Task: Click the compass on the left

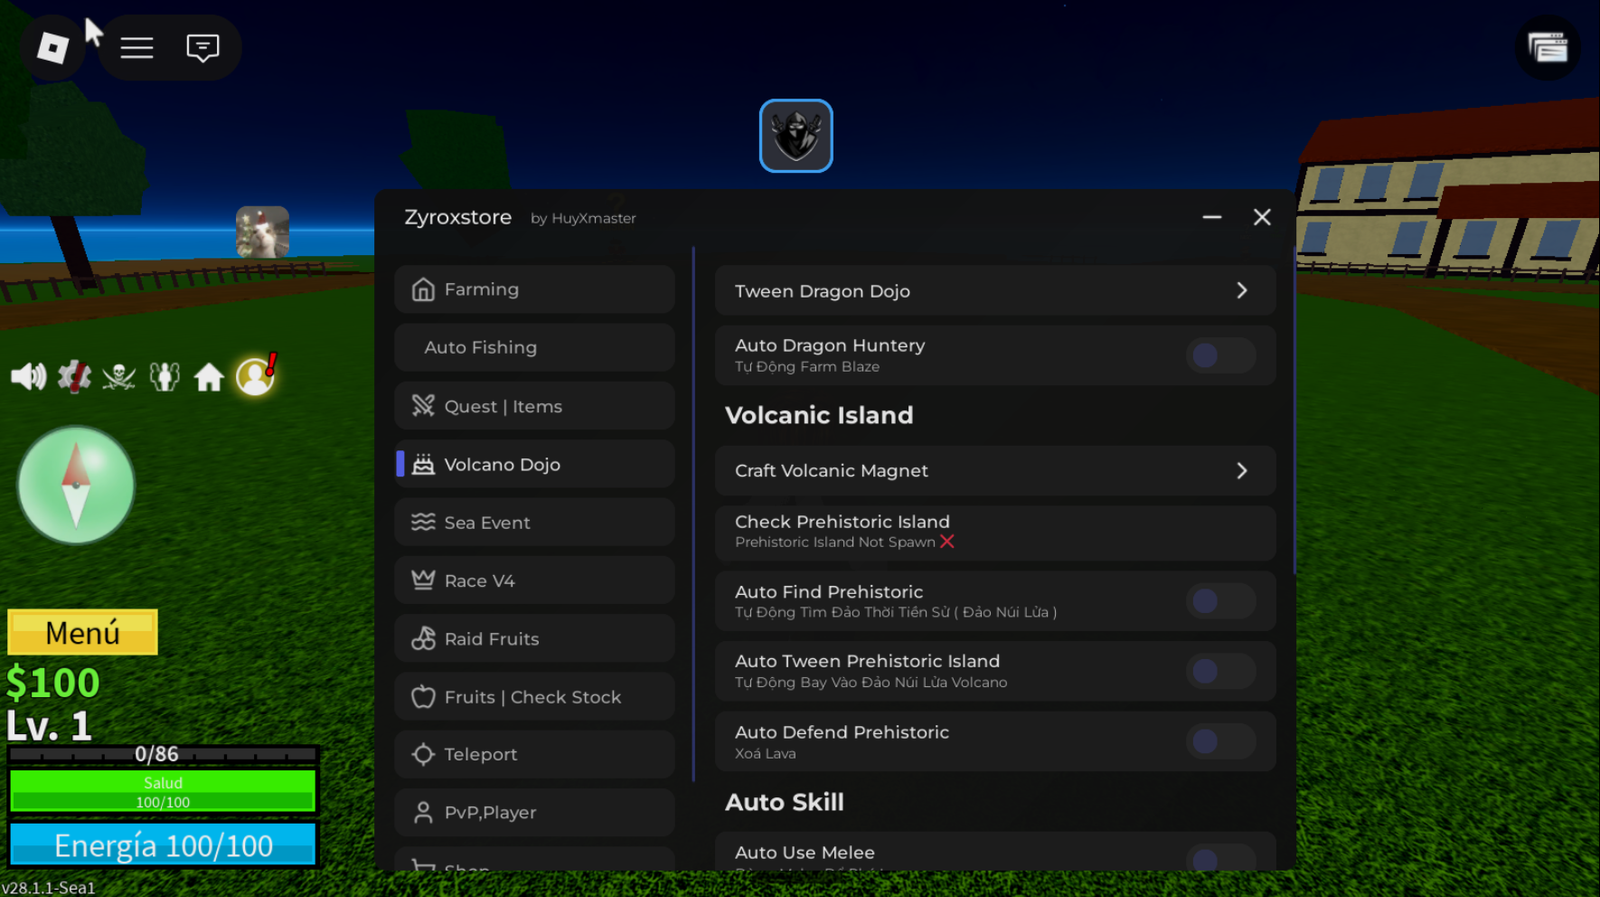Action: point(76,485)
